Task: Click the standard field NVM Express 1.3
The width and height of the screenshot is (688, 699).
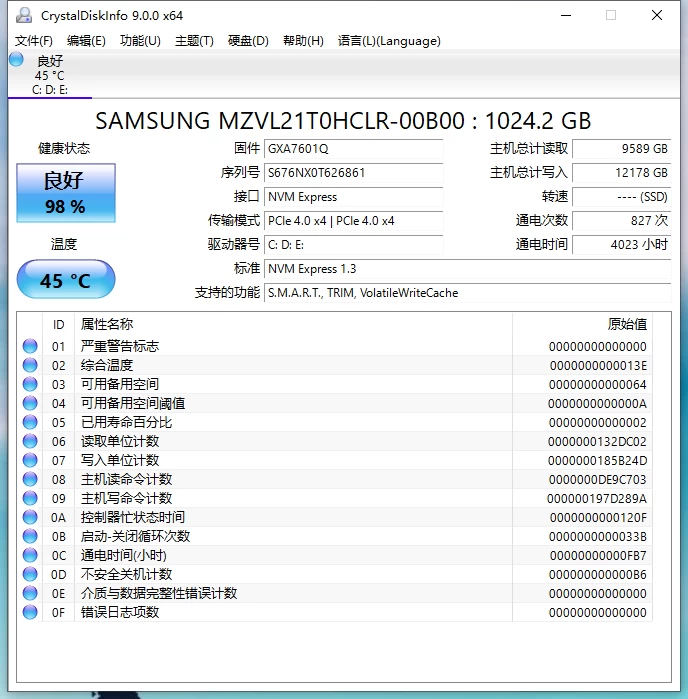Action: [x=468, y=269]
